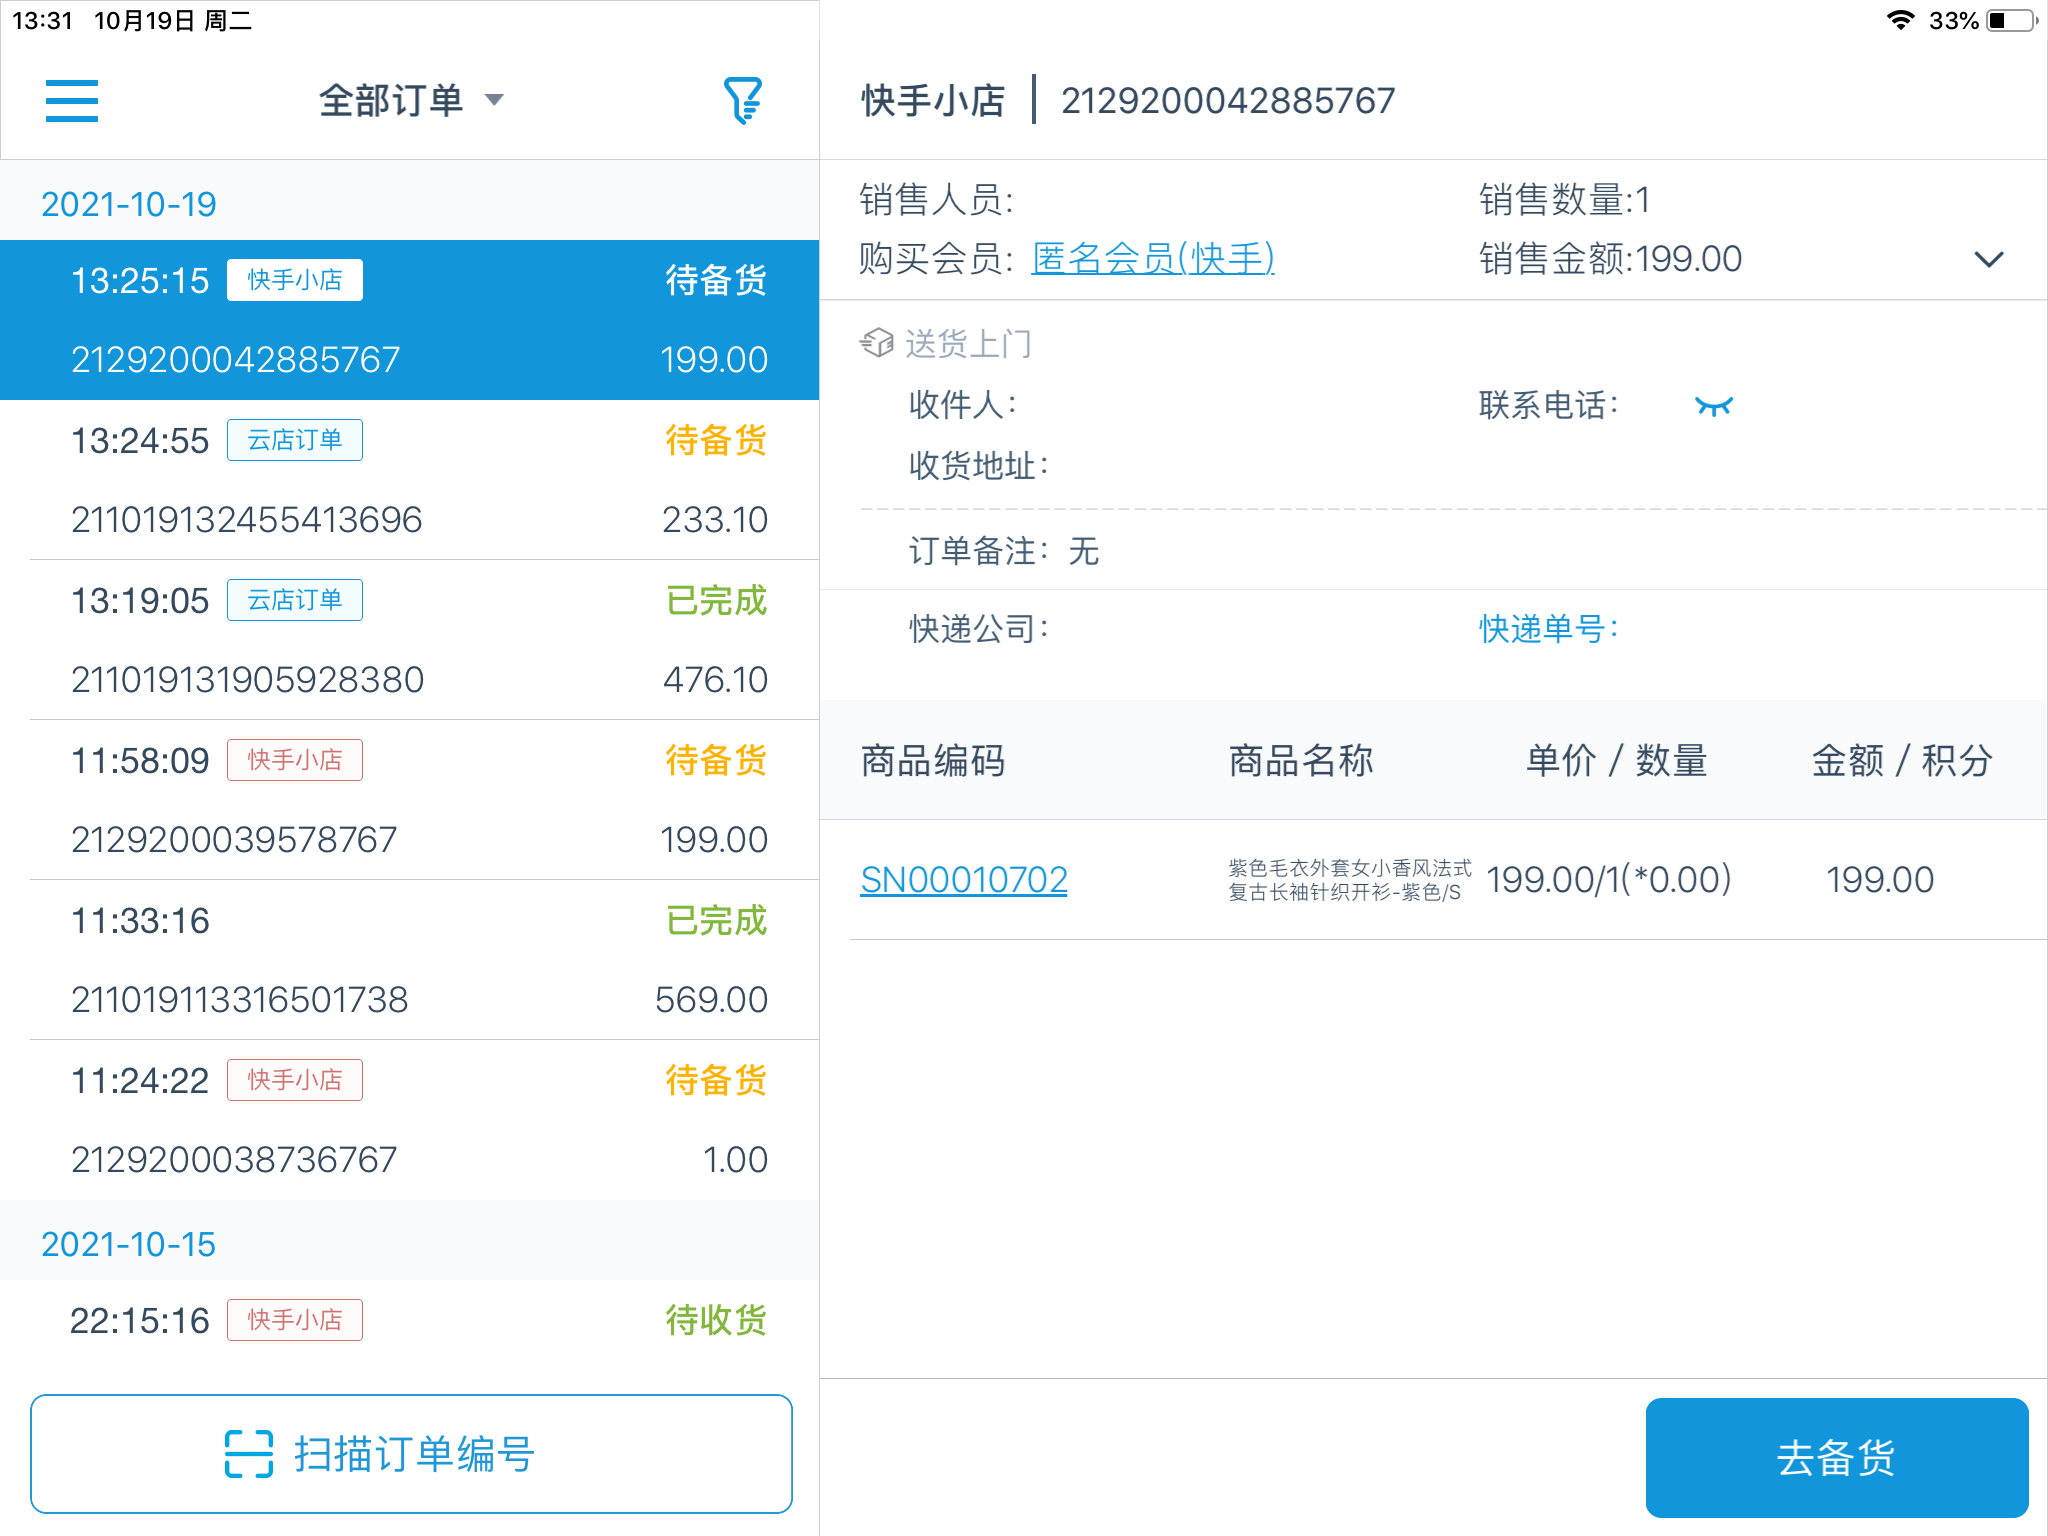The width and height of the screenshot is (2048, 1536).
Task: Tap 扫描订单编号 button
Action: [411, 1454]
